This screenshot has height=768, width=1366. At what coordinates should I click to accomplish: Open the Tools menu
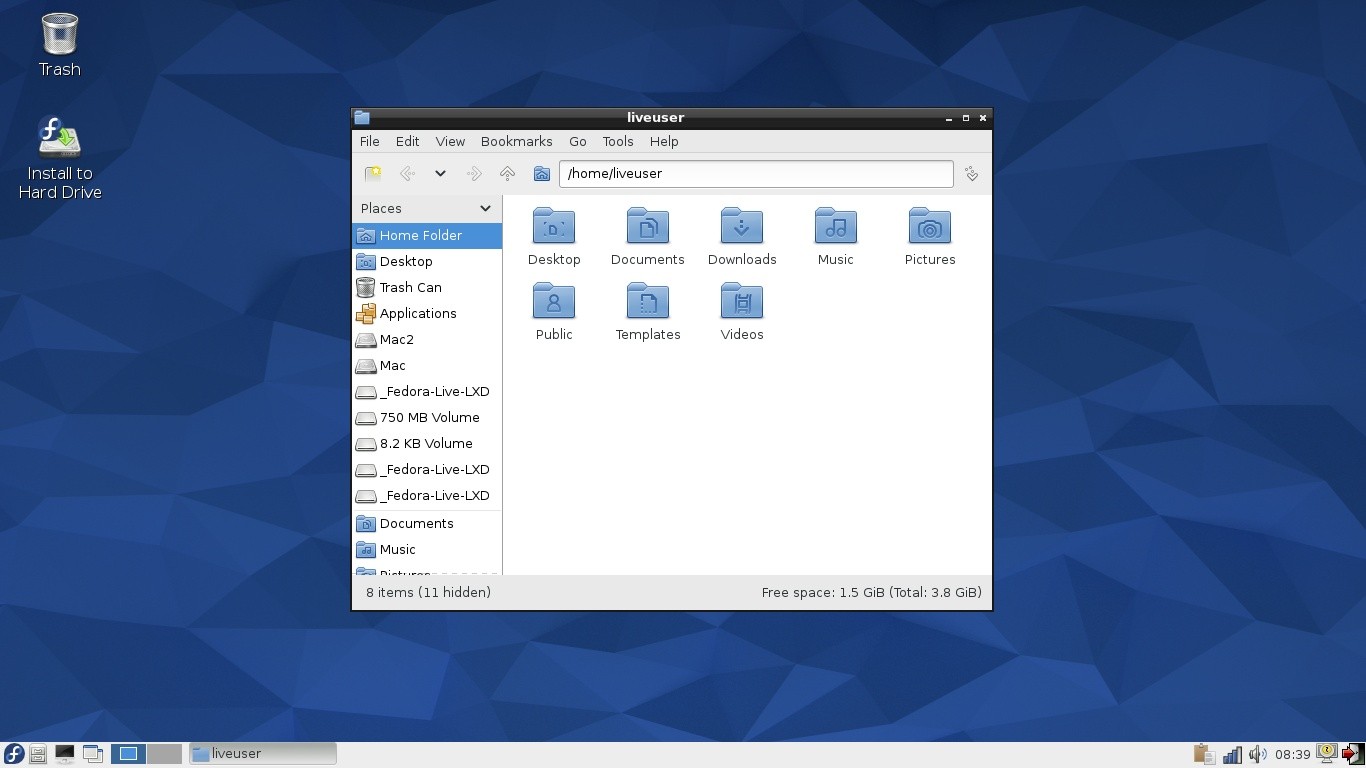pos(617,141)
